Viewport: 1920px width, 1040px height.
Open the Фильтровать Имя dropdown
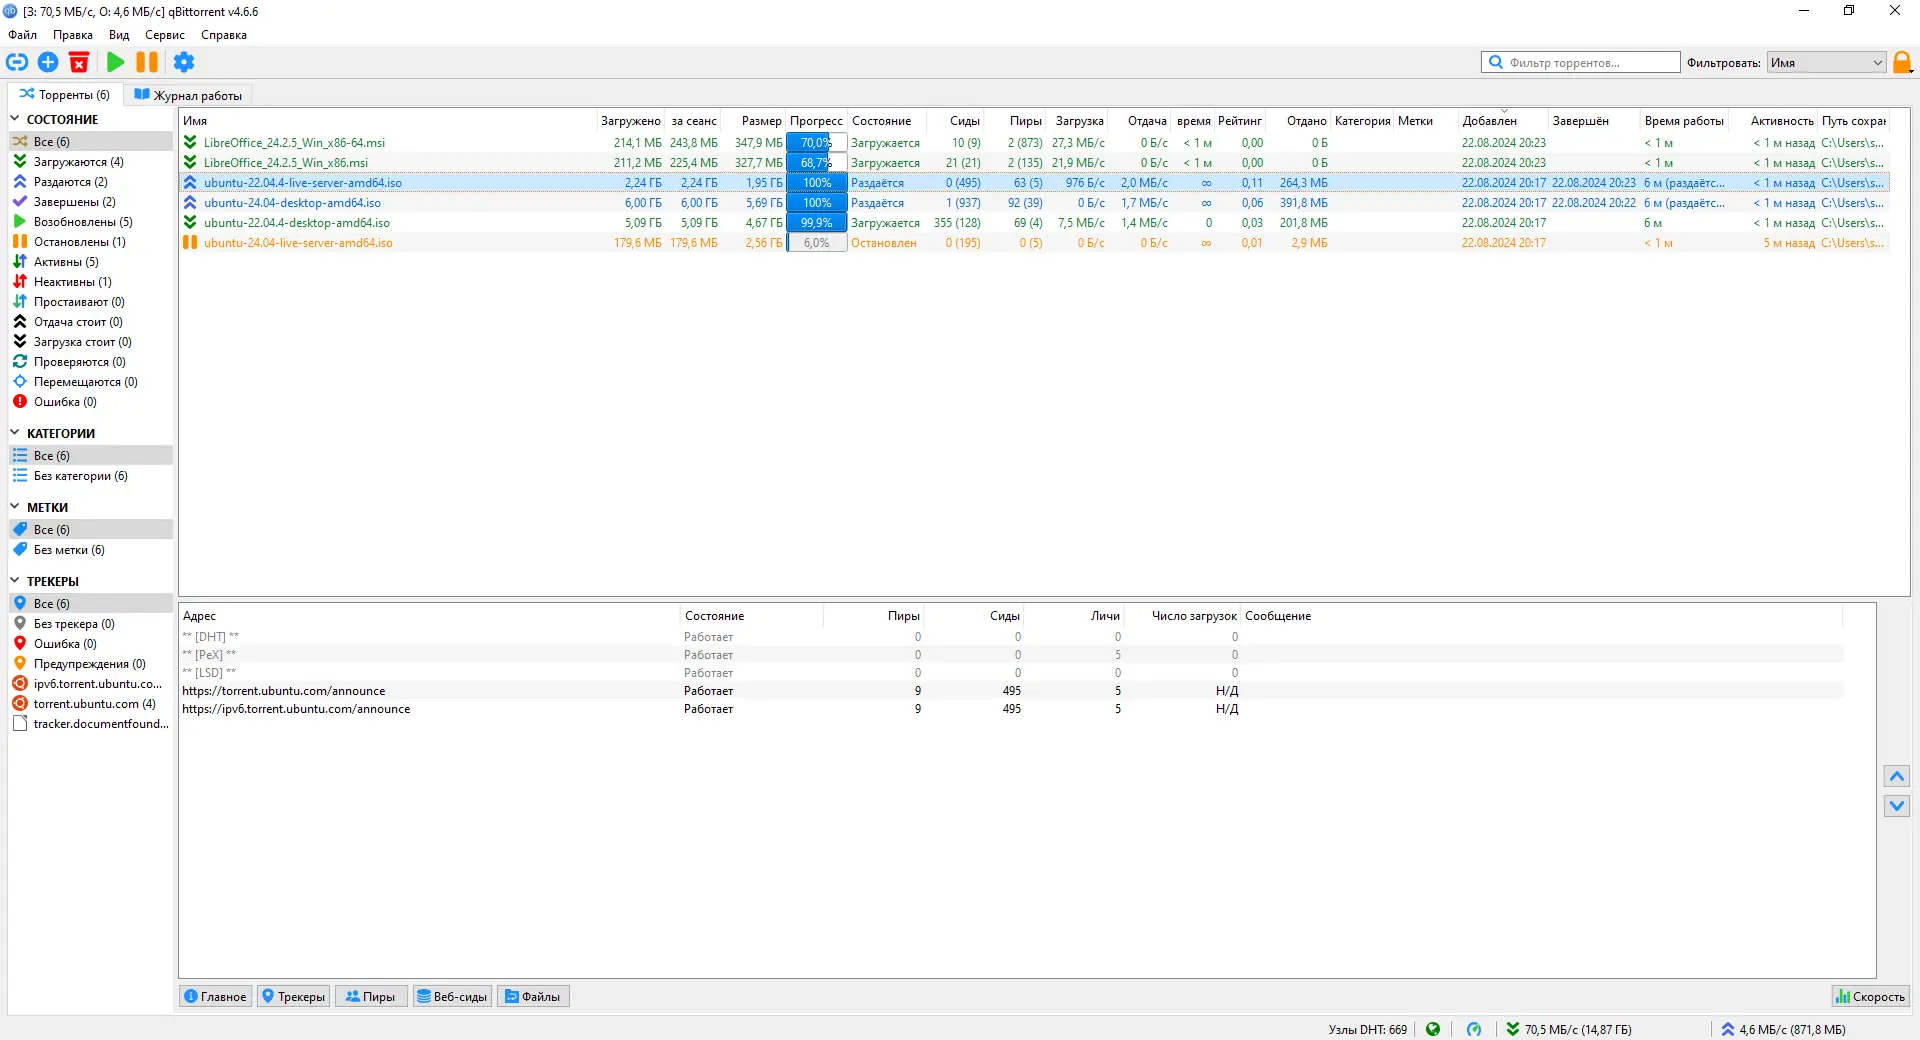pos(1826,62)
